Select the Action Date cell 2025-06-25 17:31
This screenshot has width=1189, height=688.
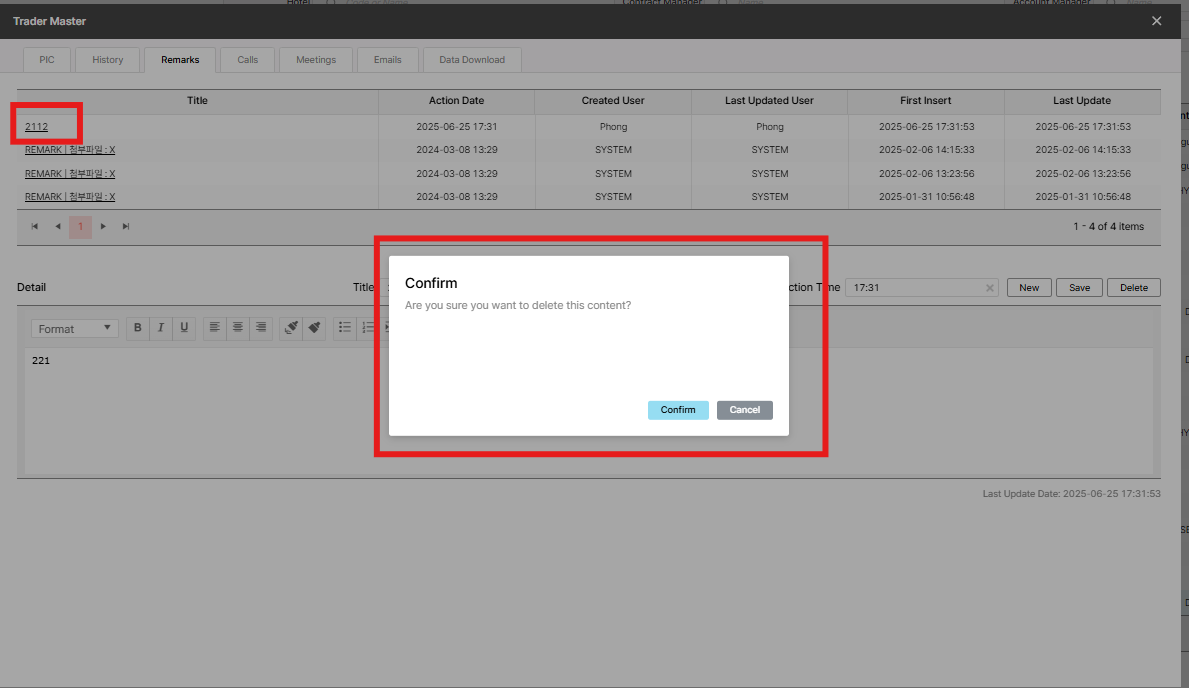(x=456, y=127)
